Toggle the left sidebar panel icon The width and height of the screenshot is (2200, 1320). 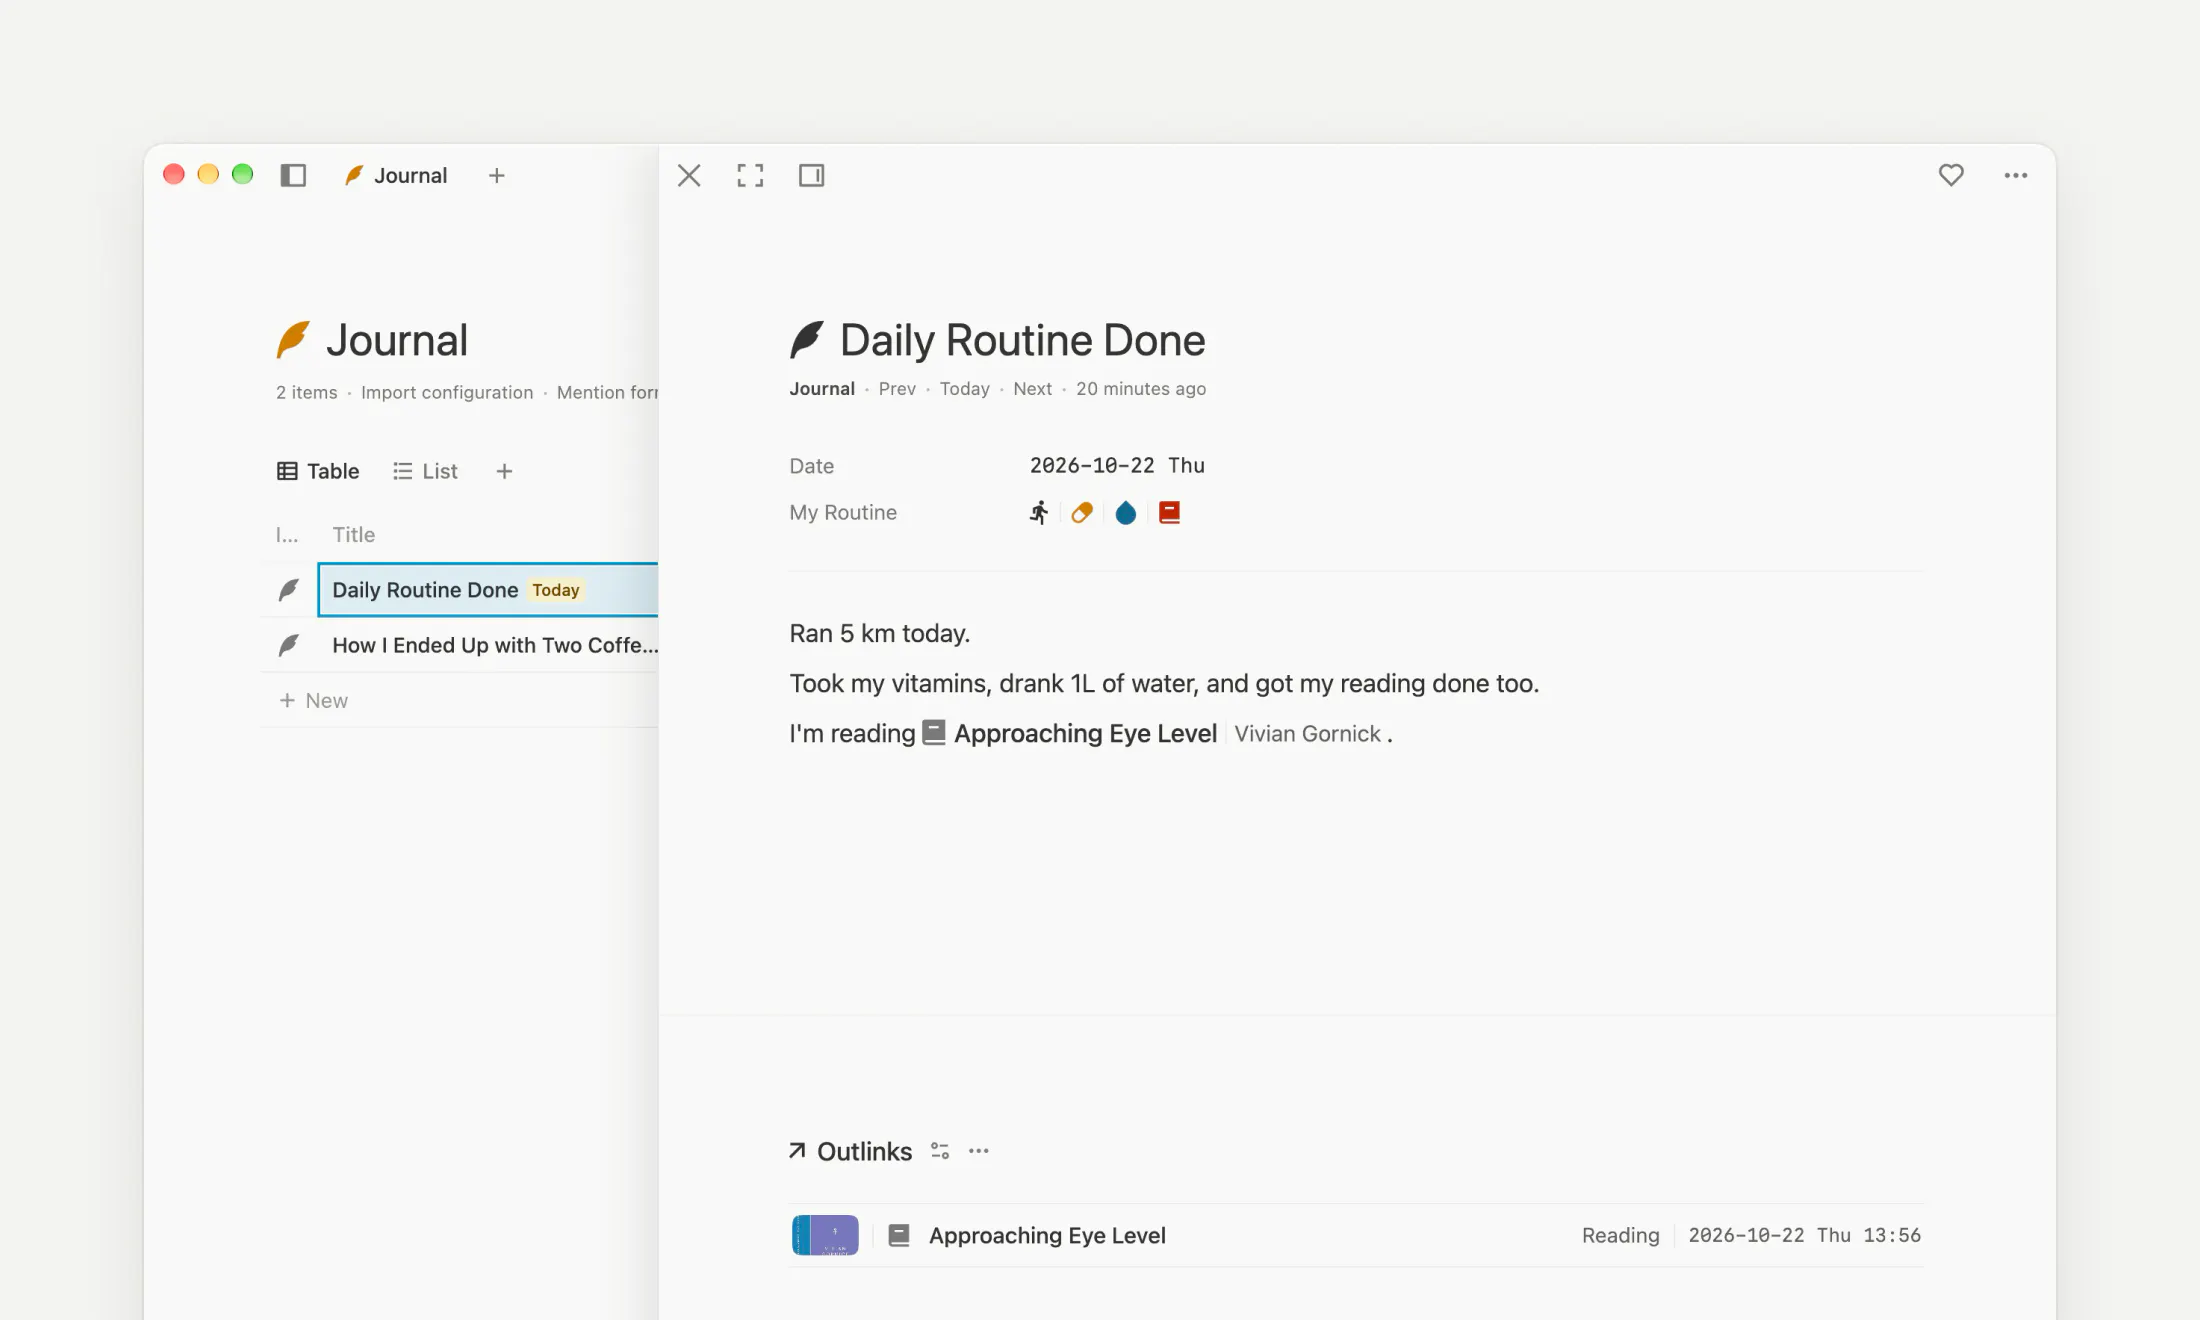293,176
